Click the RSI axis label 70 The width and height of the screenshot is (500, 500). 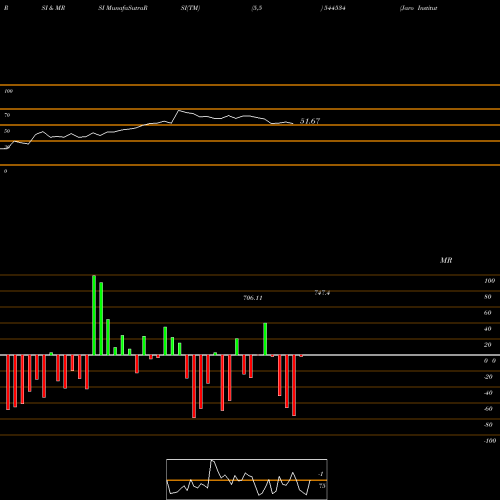(7, 115)
